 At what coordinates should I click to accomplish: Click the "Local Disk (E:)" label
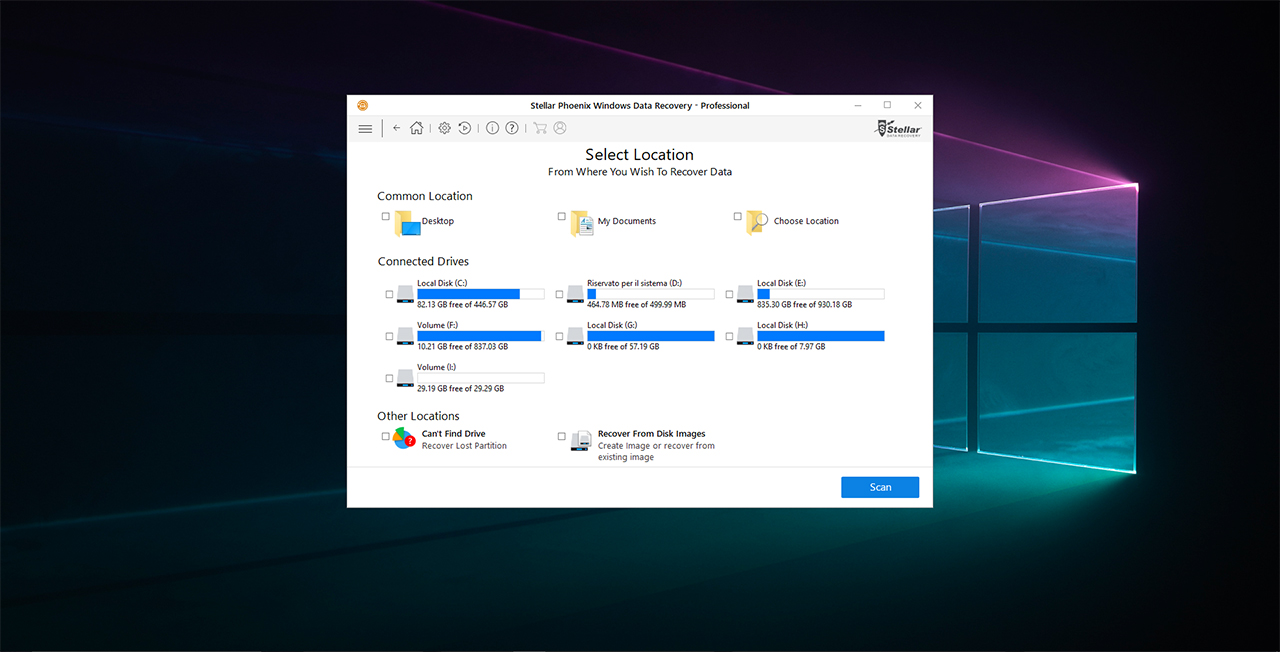781,283
